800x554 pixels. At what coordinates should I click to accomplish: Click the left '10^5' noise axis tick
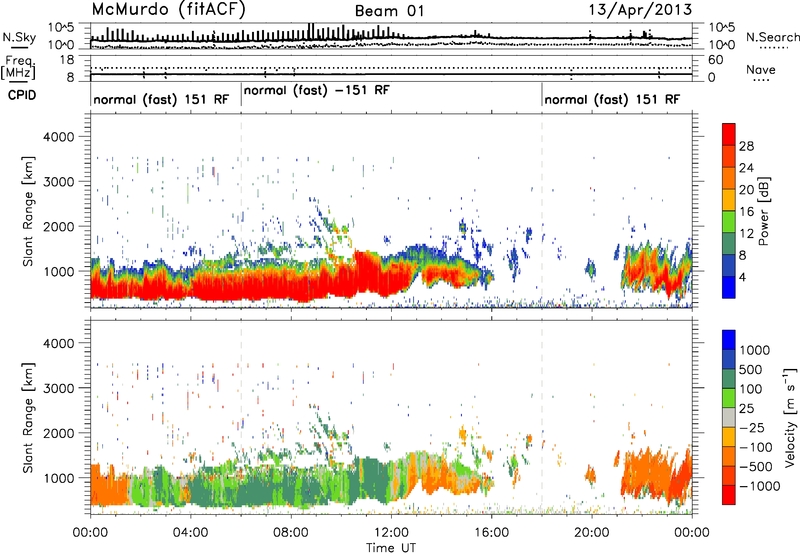pos(61,27)
